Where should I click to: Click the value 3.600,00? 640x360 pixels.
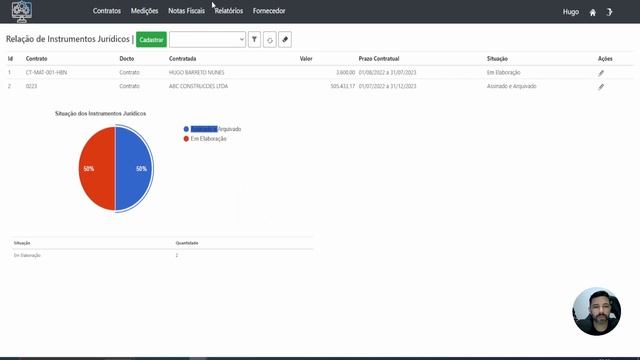point(345,73)
